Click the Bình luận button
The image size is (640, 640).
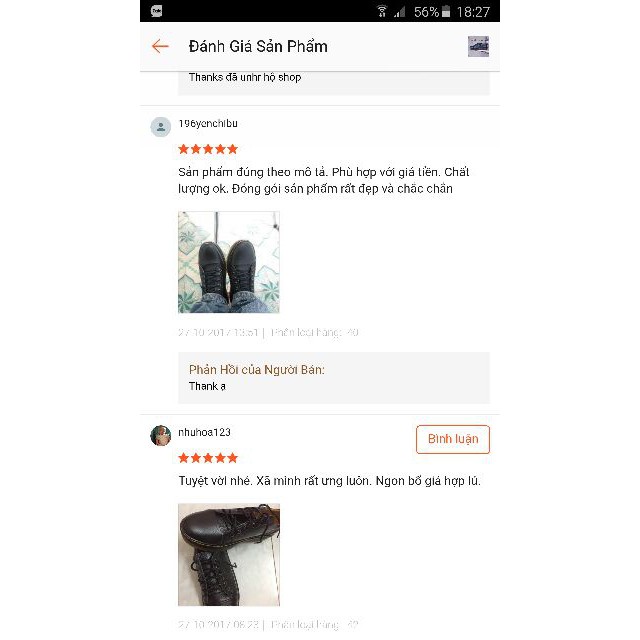453,439
